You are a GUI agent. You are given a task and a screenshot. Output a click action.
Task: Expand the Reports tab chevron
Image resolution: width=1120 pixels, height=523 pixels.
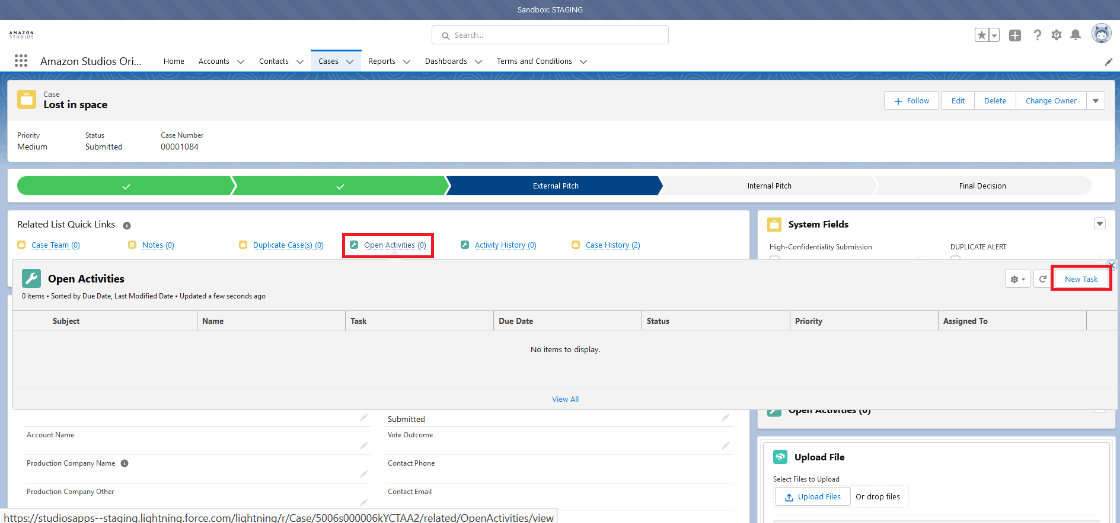tap(406, 61)
